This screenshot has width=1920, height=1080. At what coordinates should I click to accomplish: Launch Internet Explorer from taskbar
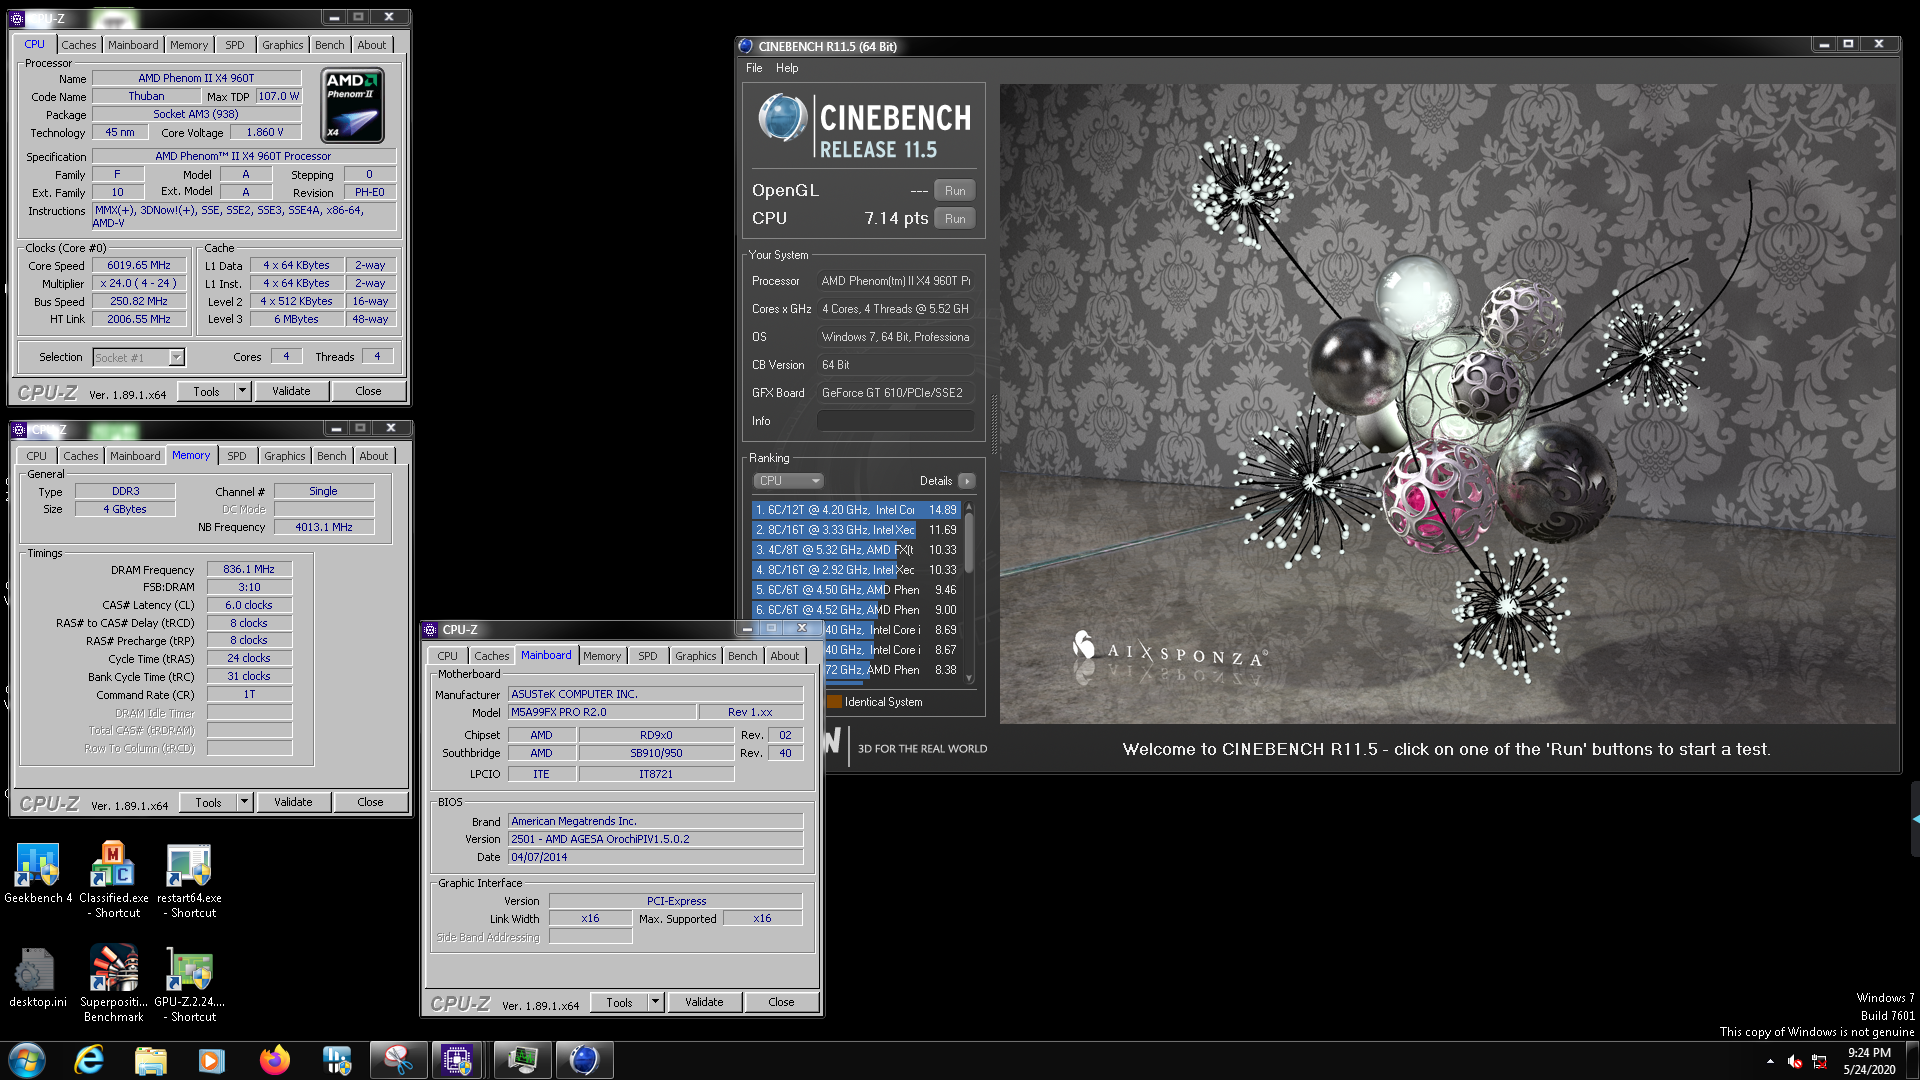tap(89, 1060)
